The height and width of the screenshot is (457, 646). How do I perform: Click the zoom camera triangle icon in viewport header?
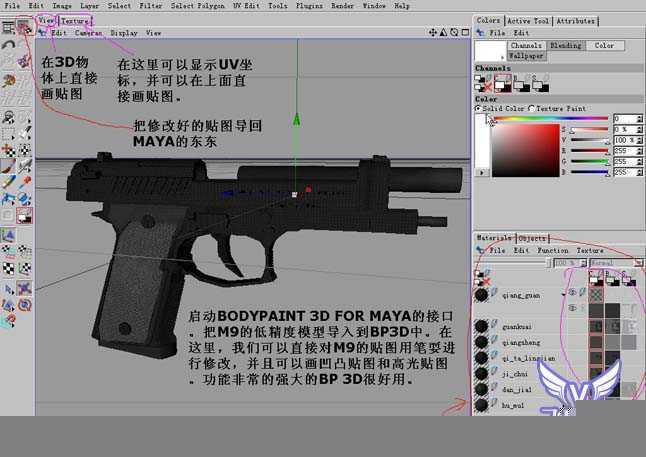tap(443, 32)
